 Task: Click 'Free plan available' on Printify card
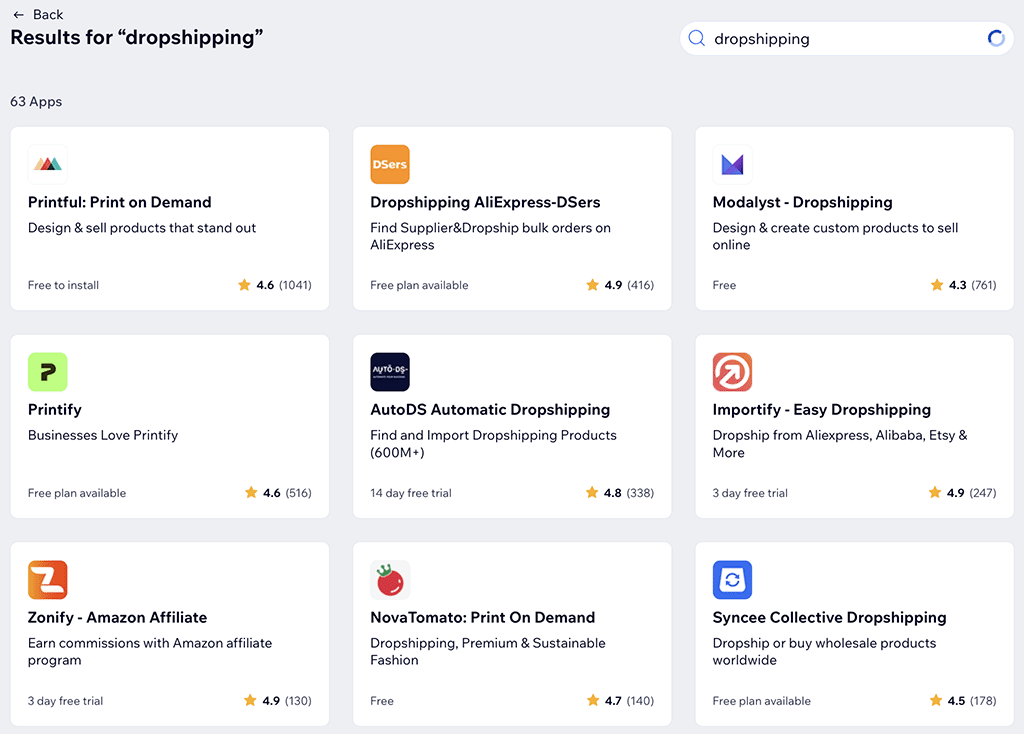click(x=77, y=493)
